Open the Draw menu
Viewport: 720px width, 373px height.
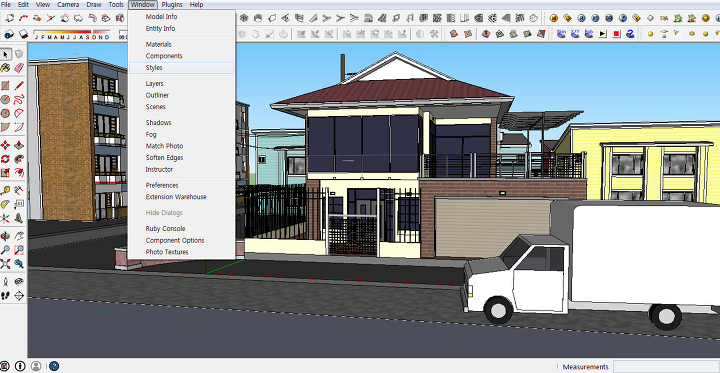coord(94,5)
